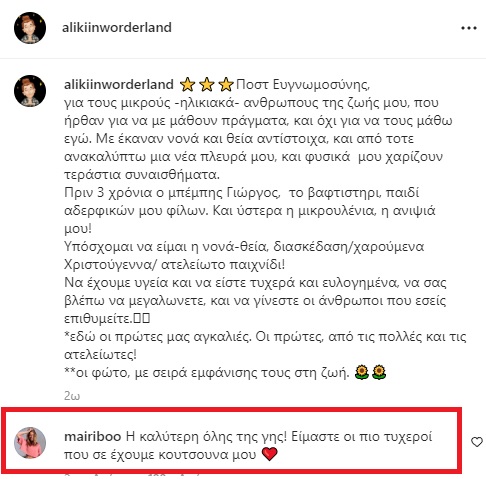Viewport: 486px width, 479px height.
Task: Click the caption author's profile picture
Action: point(30,91)
